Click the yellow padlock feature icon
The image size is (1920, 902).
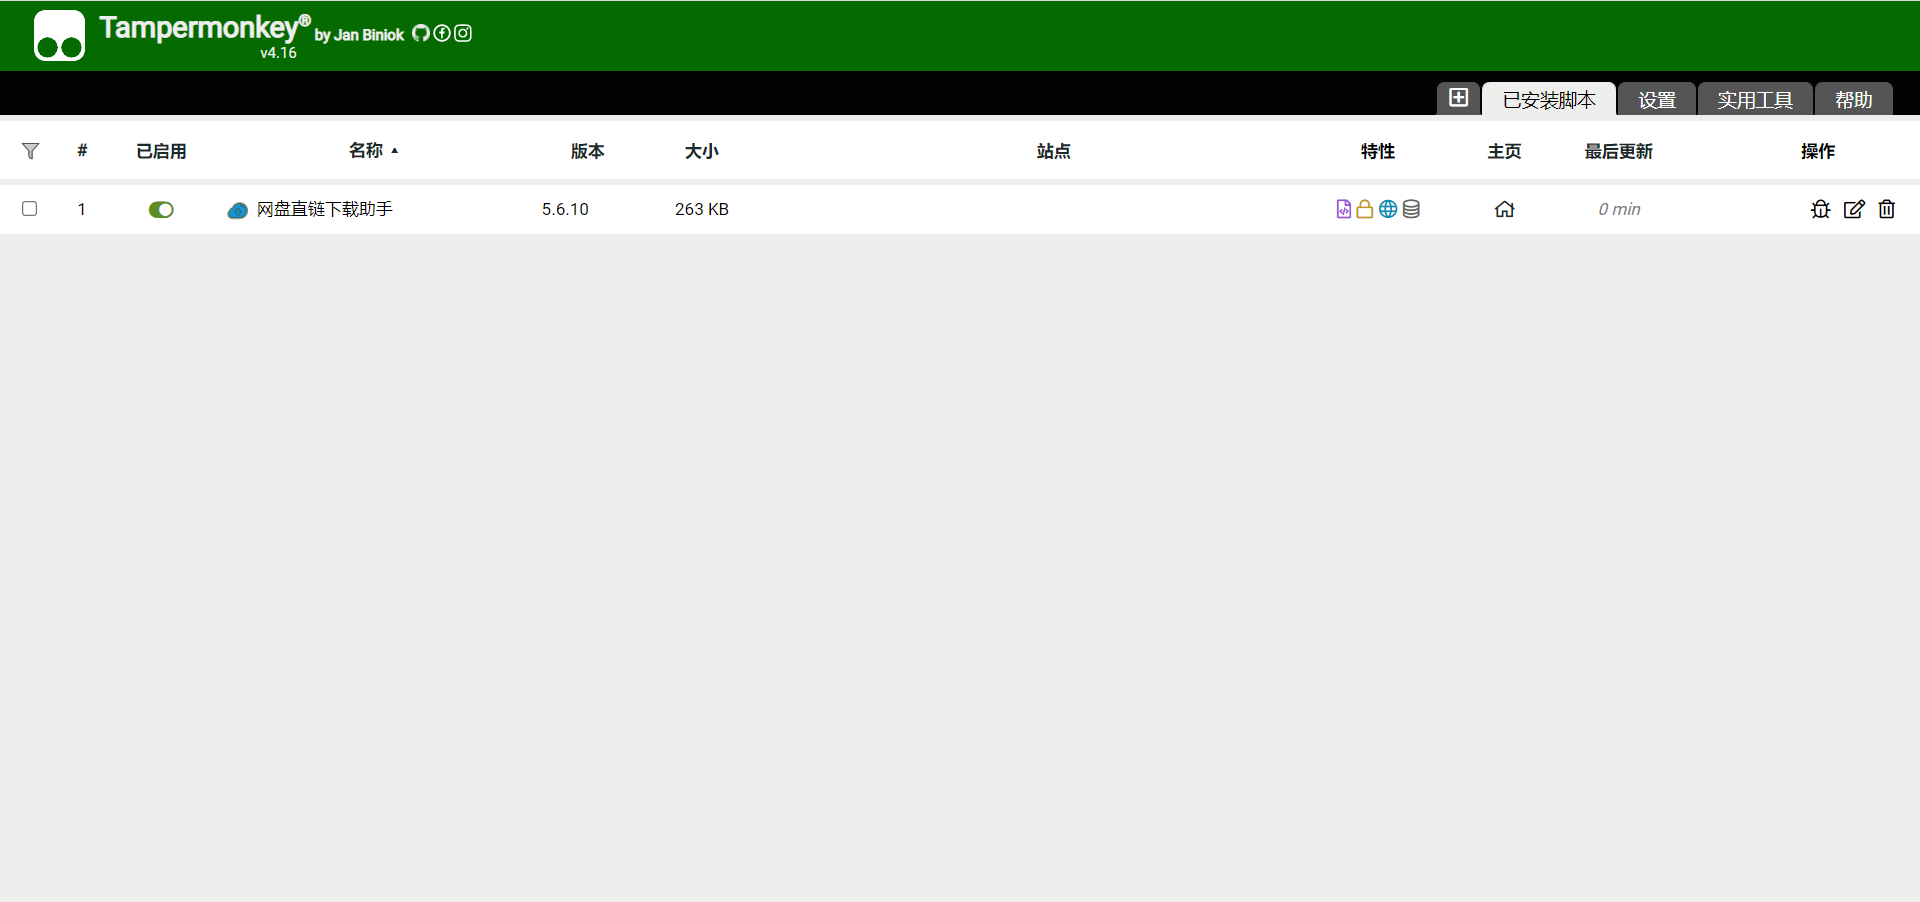click(1364, 209)
